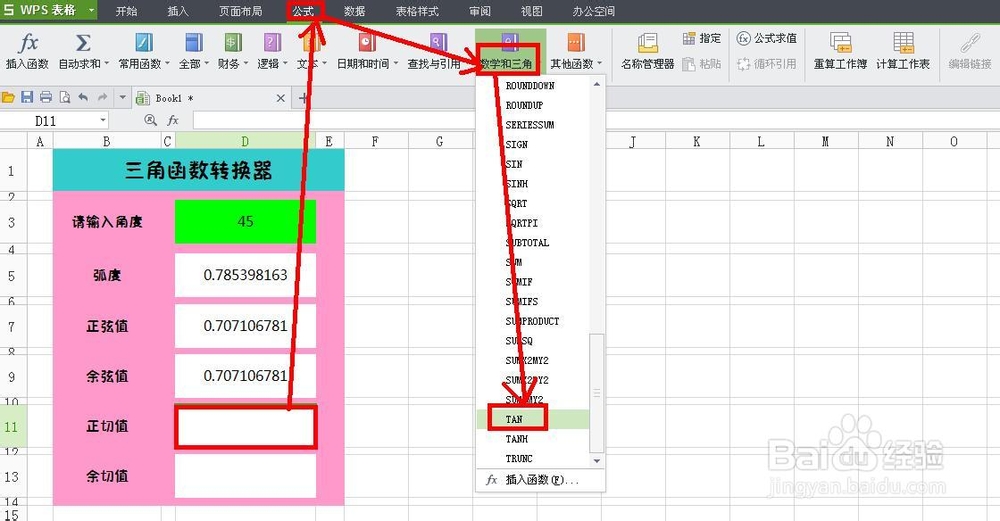Click the 计算工作表 calculate sheet icon
The image size is (1000, 521).
tap(903, 43)
